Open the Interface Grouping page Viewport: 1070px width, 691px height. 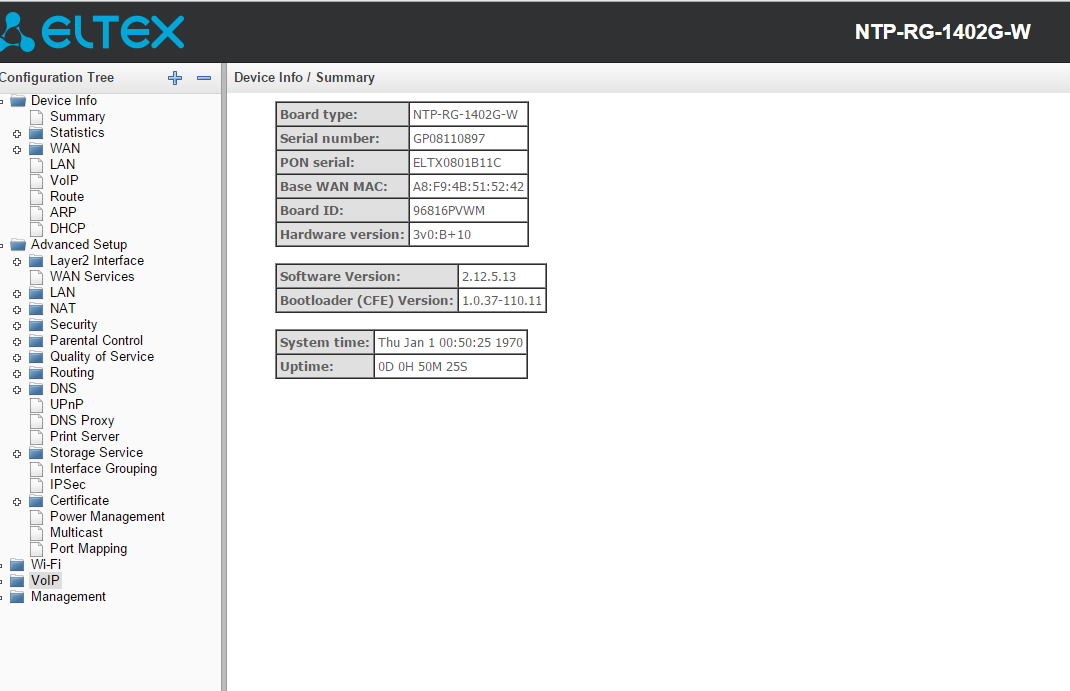click(x=103, y=469)
